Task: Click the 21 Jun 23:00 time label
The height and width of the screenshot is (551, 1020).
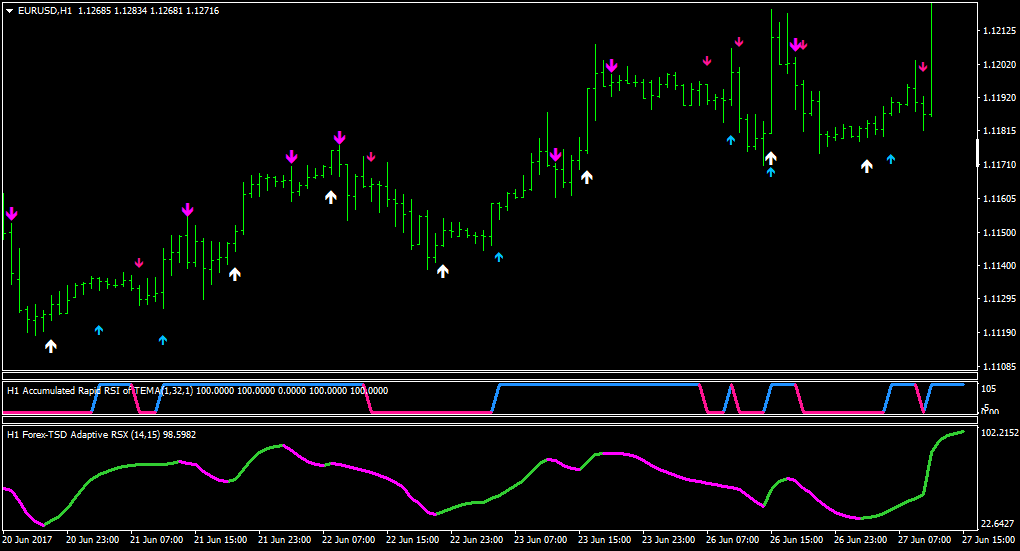Action: click(284, 539)
